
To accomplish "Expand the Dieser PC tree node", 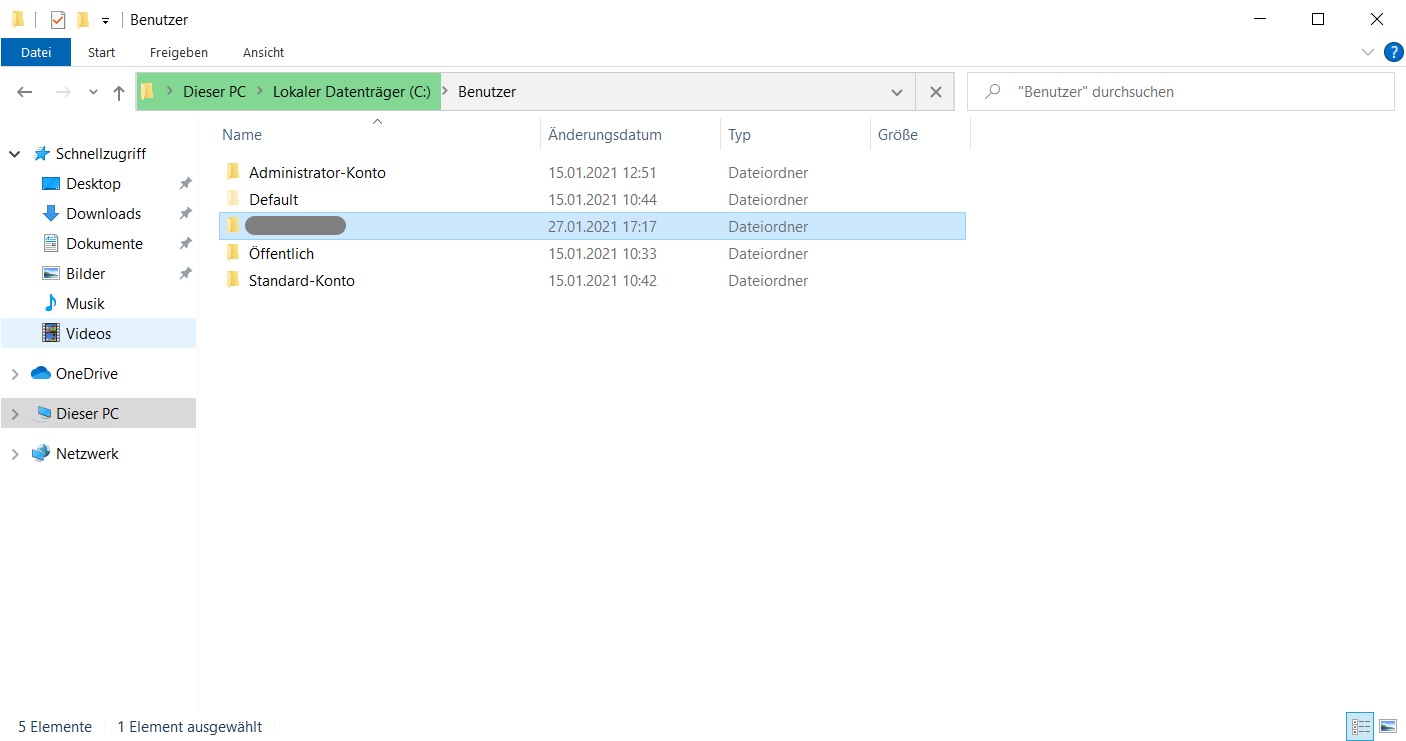I will point(15,414).
